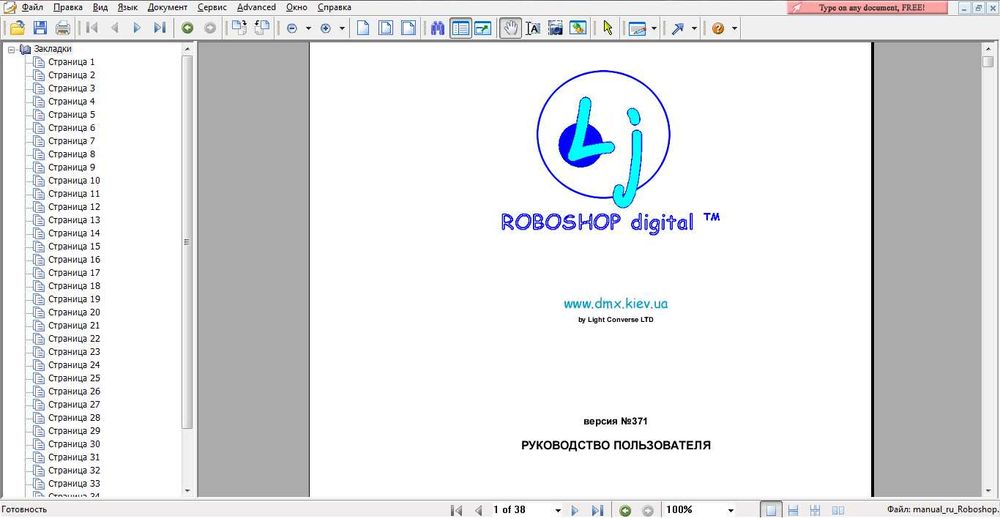The image size is (1000, 518).
Task: Click the Typewriter tool icon
Action: 578,28
